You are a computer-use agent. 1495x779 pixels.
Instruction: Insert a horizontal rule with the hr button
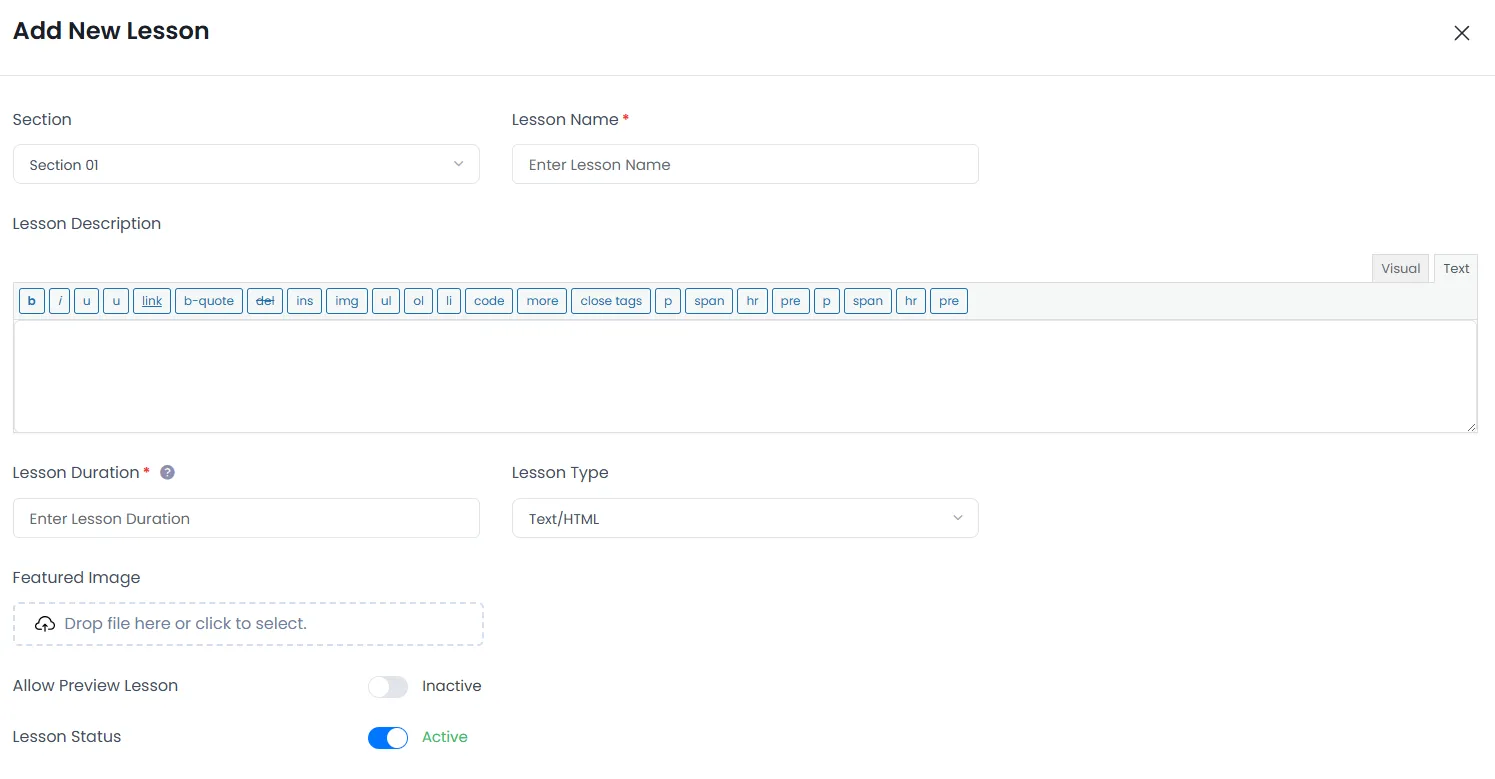click(x=752, y=300)
